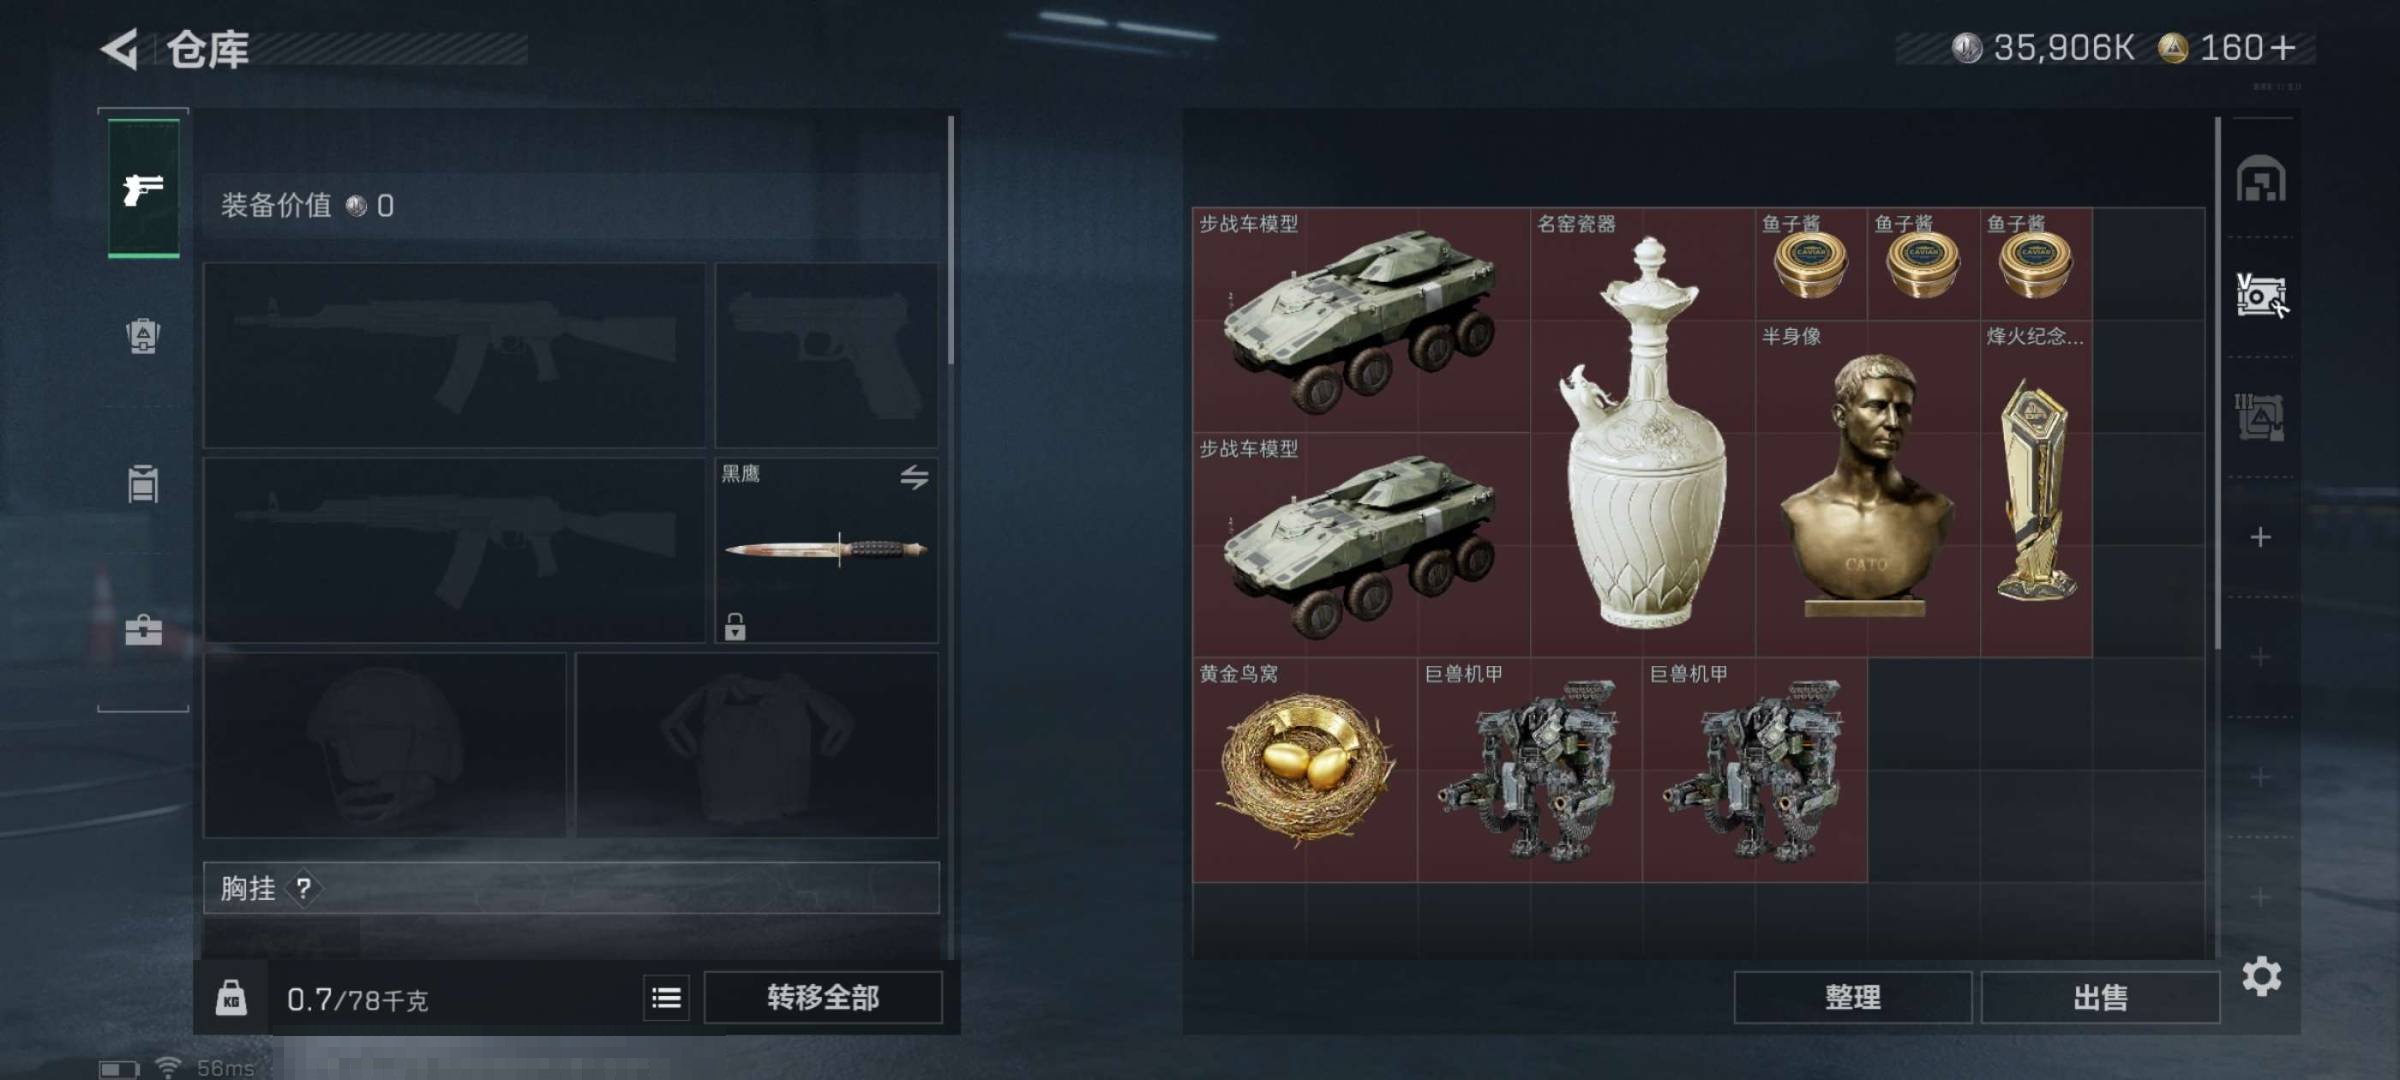This screenshot has width=2400, height=1080.
Task: Click 整理 to sort the warehouse
Action: 1852,997
